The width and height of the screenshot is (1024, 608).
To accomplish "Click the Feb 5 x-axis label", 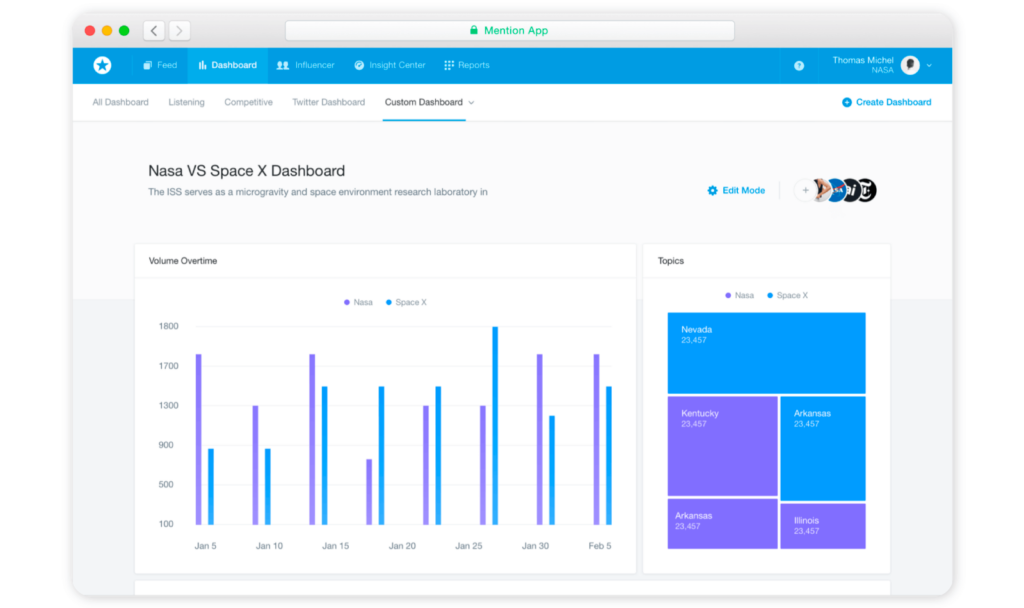I will (x=600, y=546).
